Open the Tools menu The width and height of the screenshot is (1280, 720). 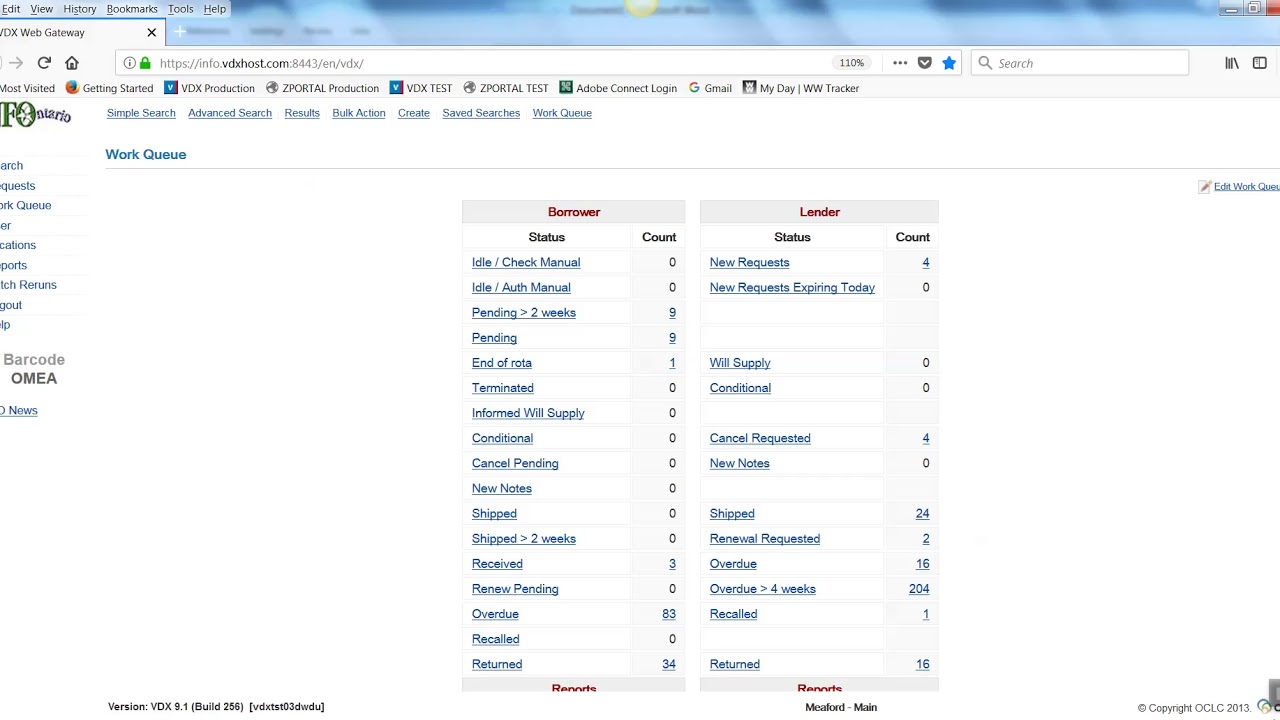(x=181, y=9)
